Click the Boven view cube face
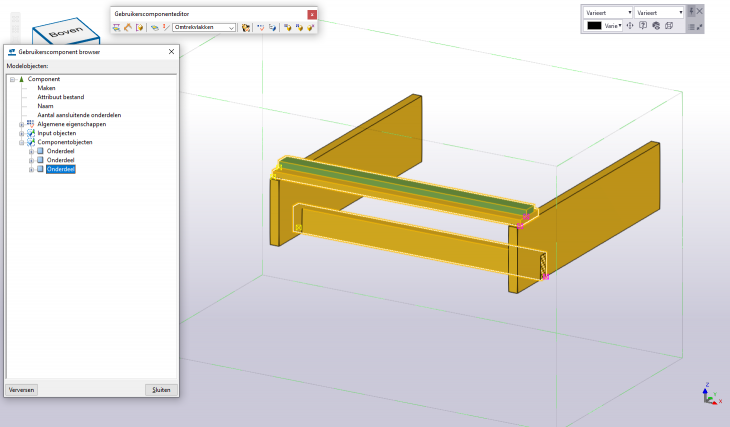Image resolution: width=730 pixels, height=427 pixels. point(66,30)
